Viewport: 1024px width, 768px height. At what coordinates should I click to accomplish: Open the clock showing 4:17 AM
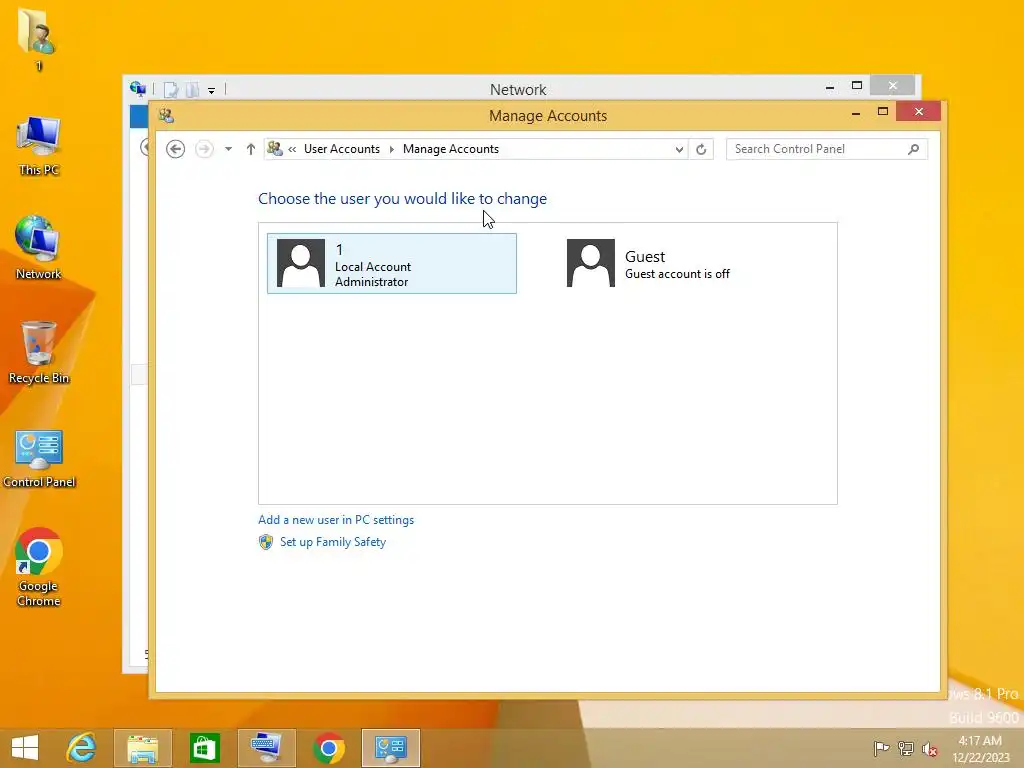tap(980, 748)
